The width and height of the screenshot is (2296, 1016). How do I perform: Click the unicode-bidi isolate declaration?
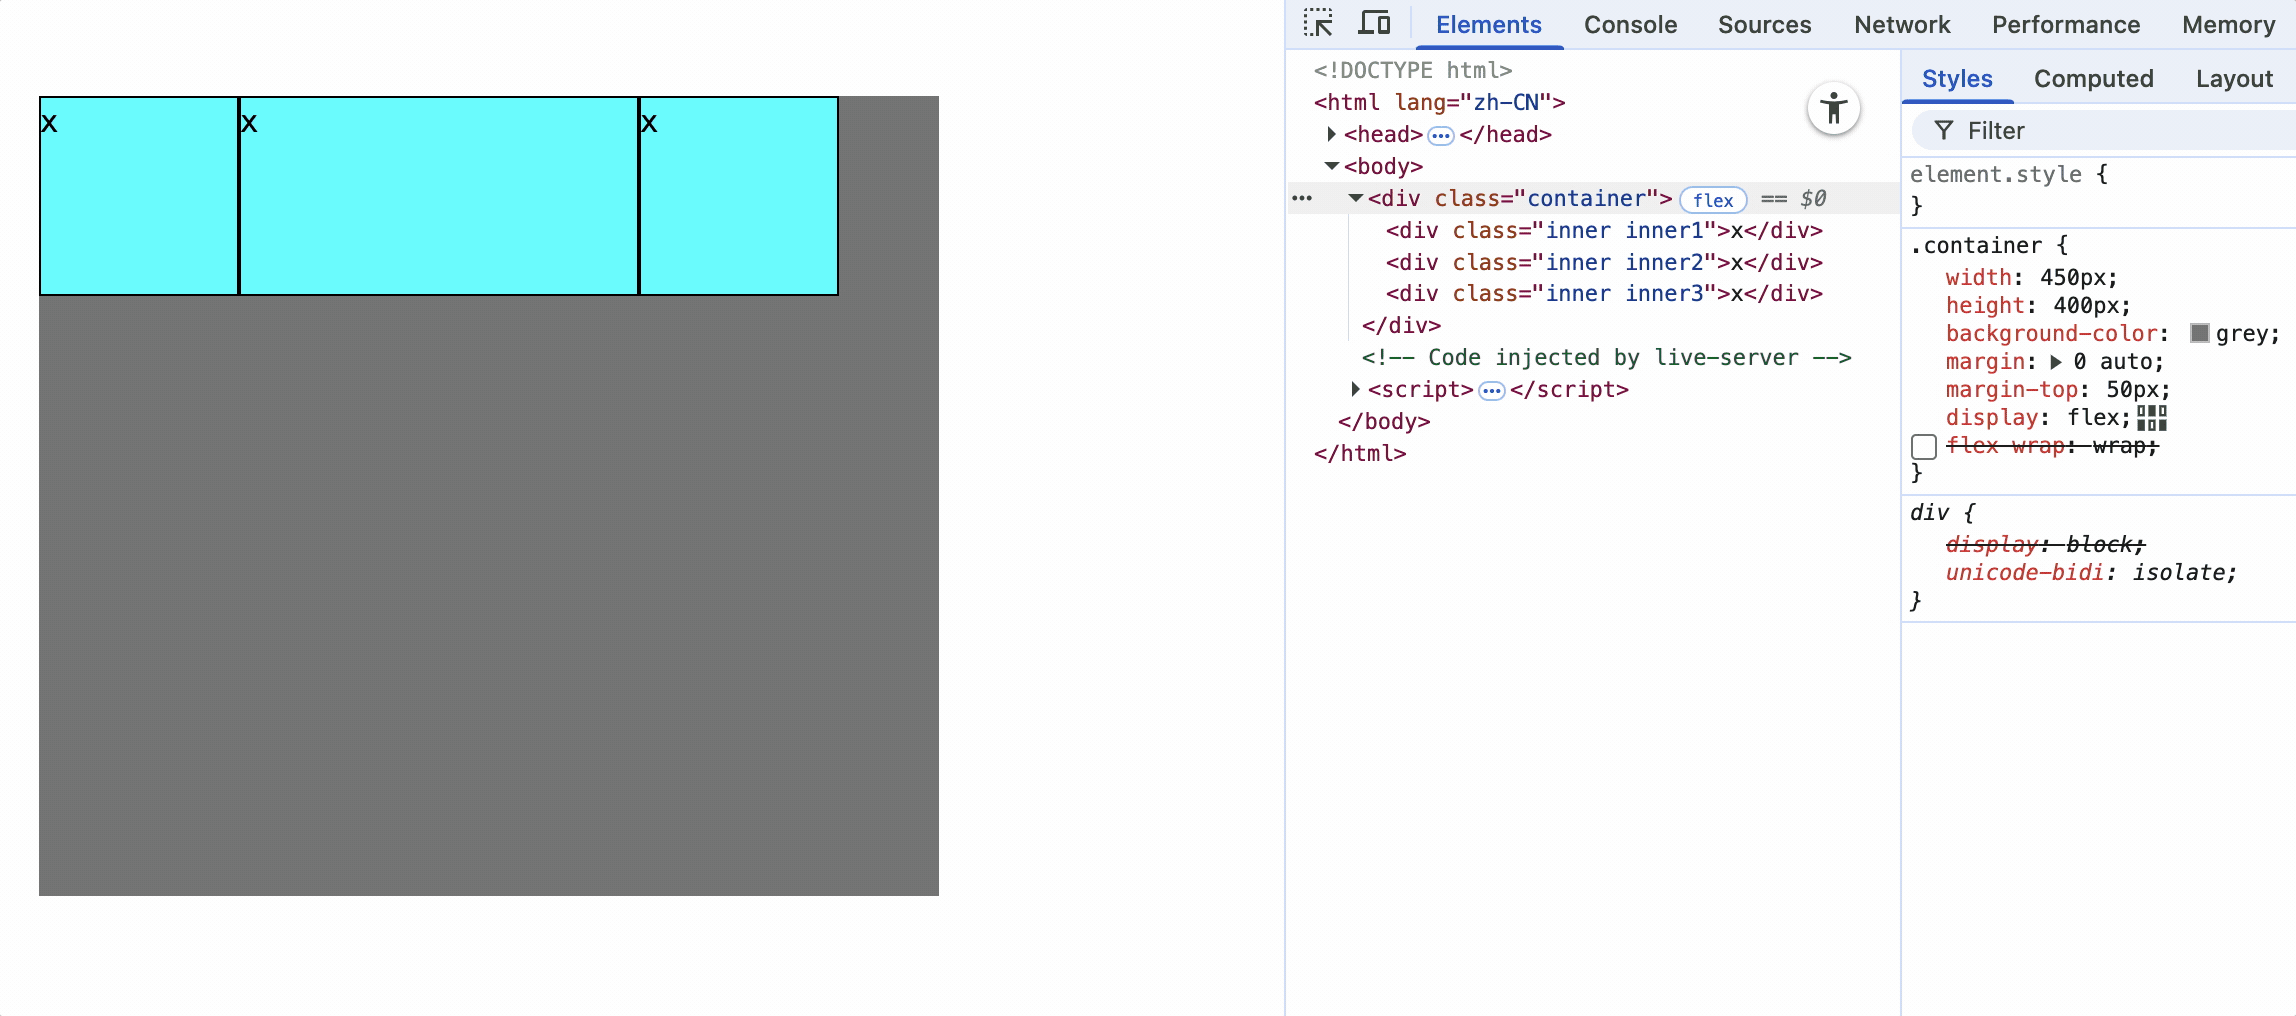click(2091, 573)
